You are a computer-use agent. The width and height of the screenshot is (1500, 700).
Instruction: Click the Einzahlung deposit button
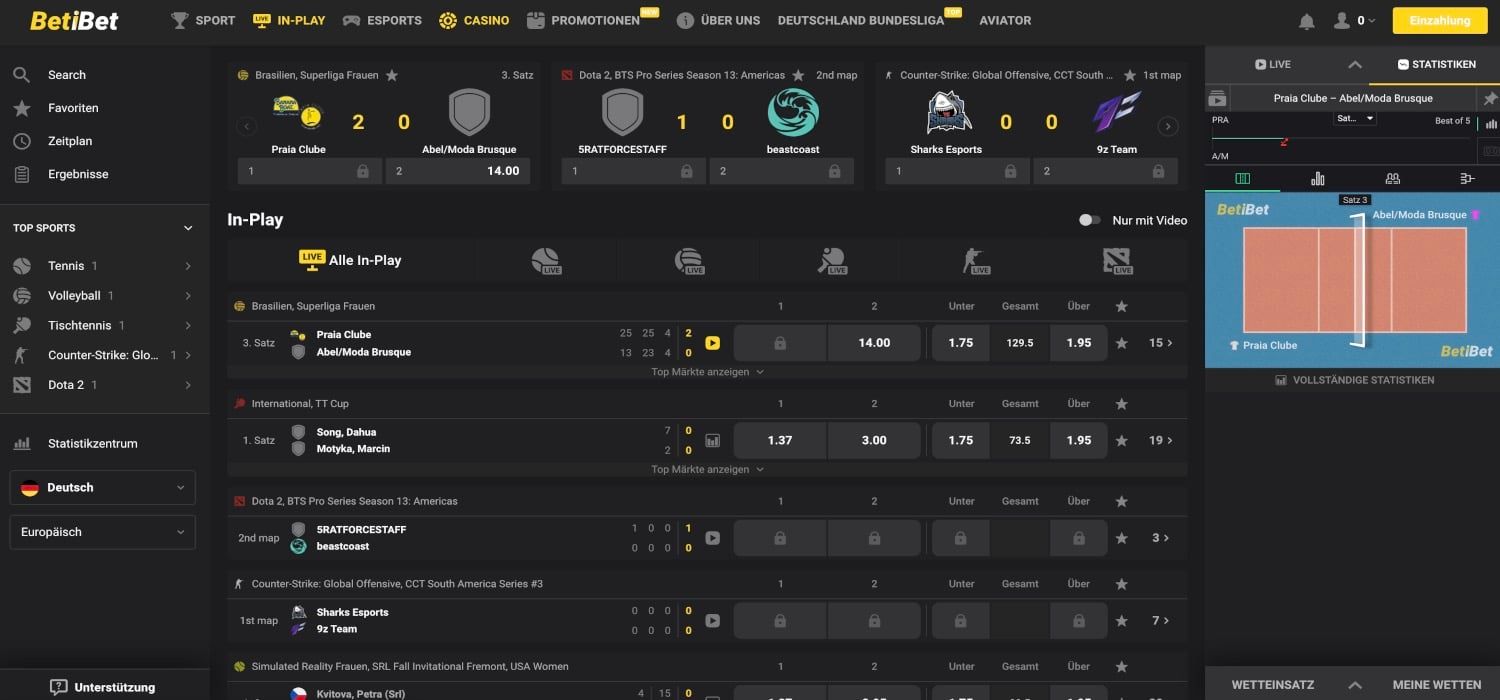[1439, 20]
